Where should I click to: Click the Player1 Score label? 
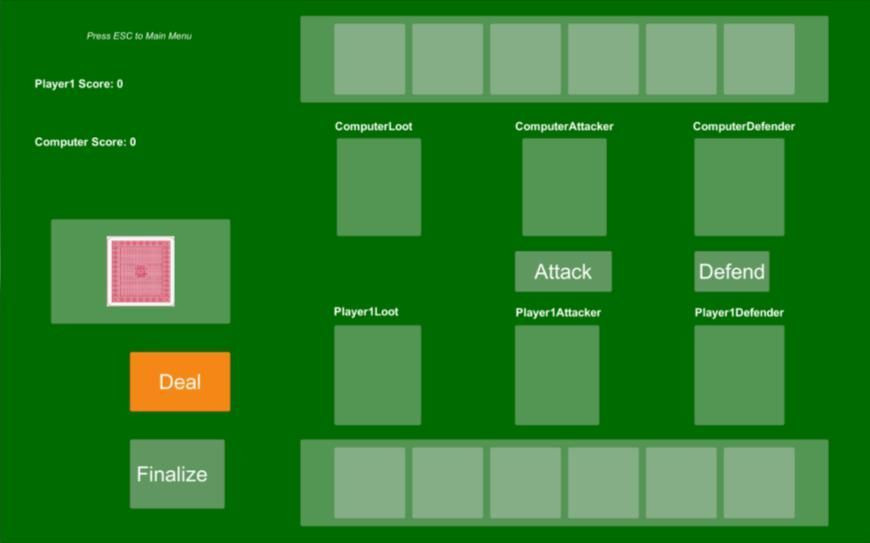79,84
